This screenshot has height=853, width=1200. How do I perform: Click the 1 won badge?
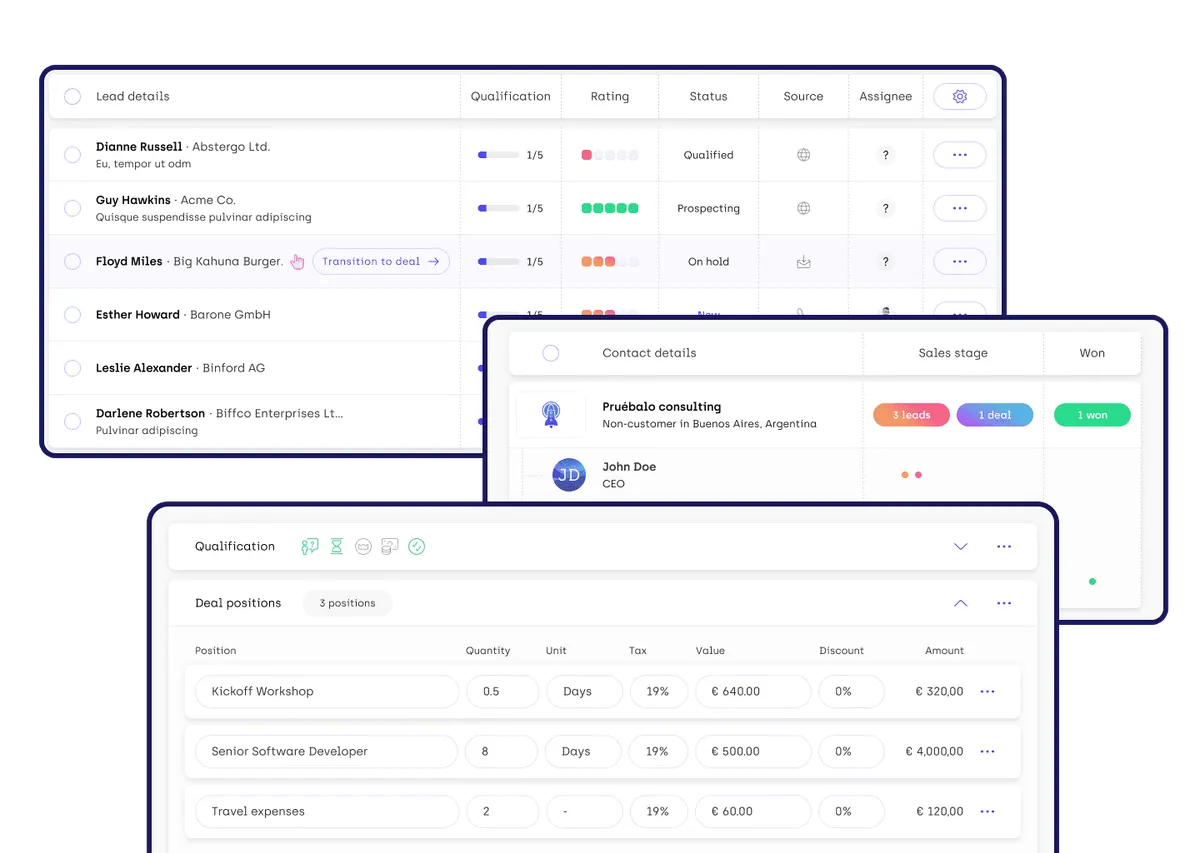1092,415
